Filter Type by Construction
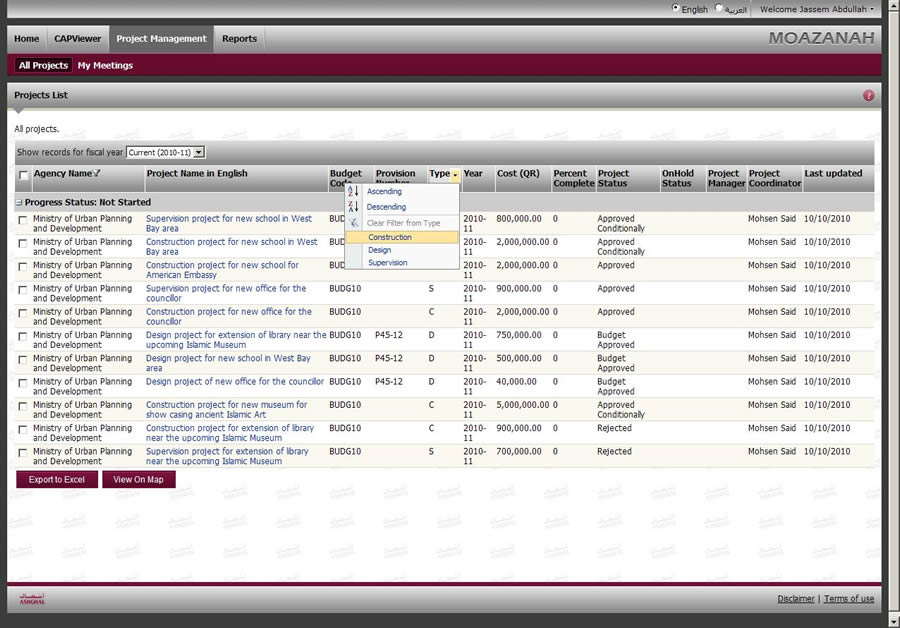 (x=402, y=237)
